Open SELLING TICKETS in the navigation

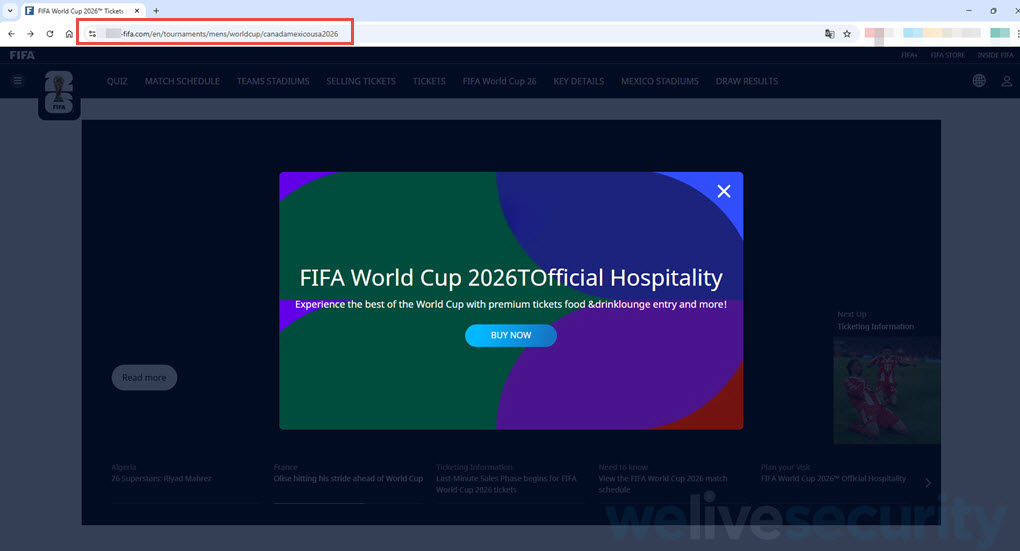tap(361, 81)
